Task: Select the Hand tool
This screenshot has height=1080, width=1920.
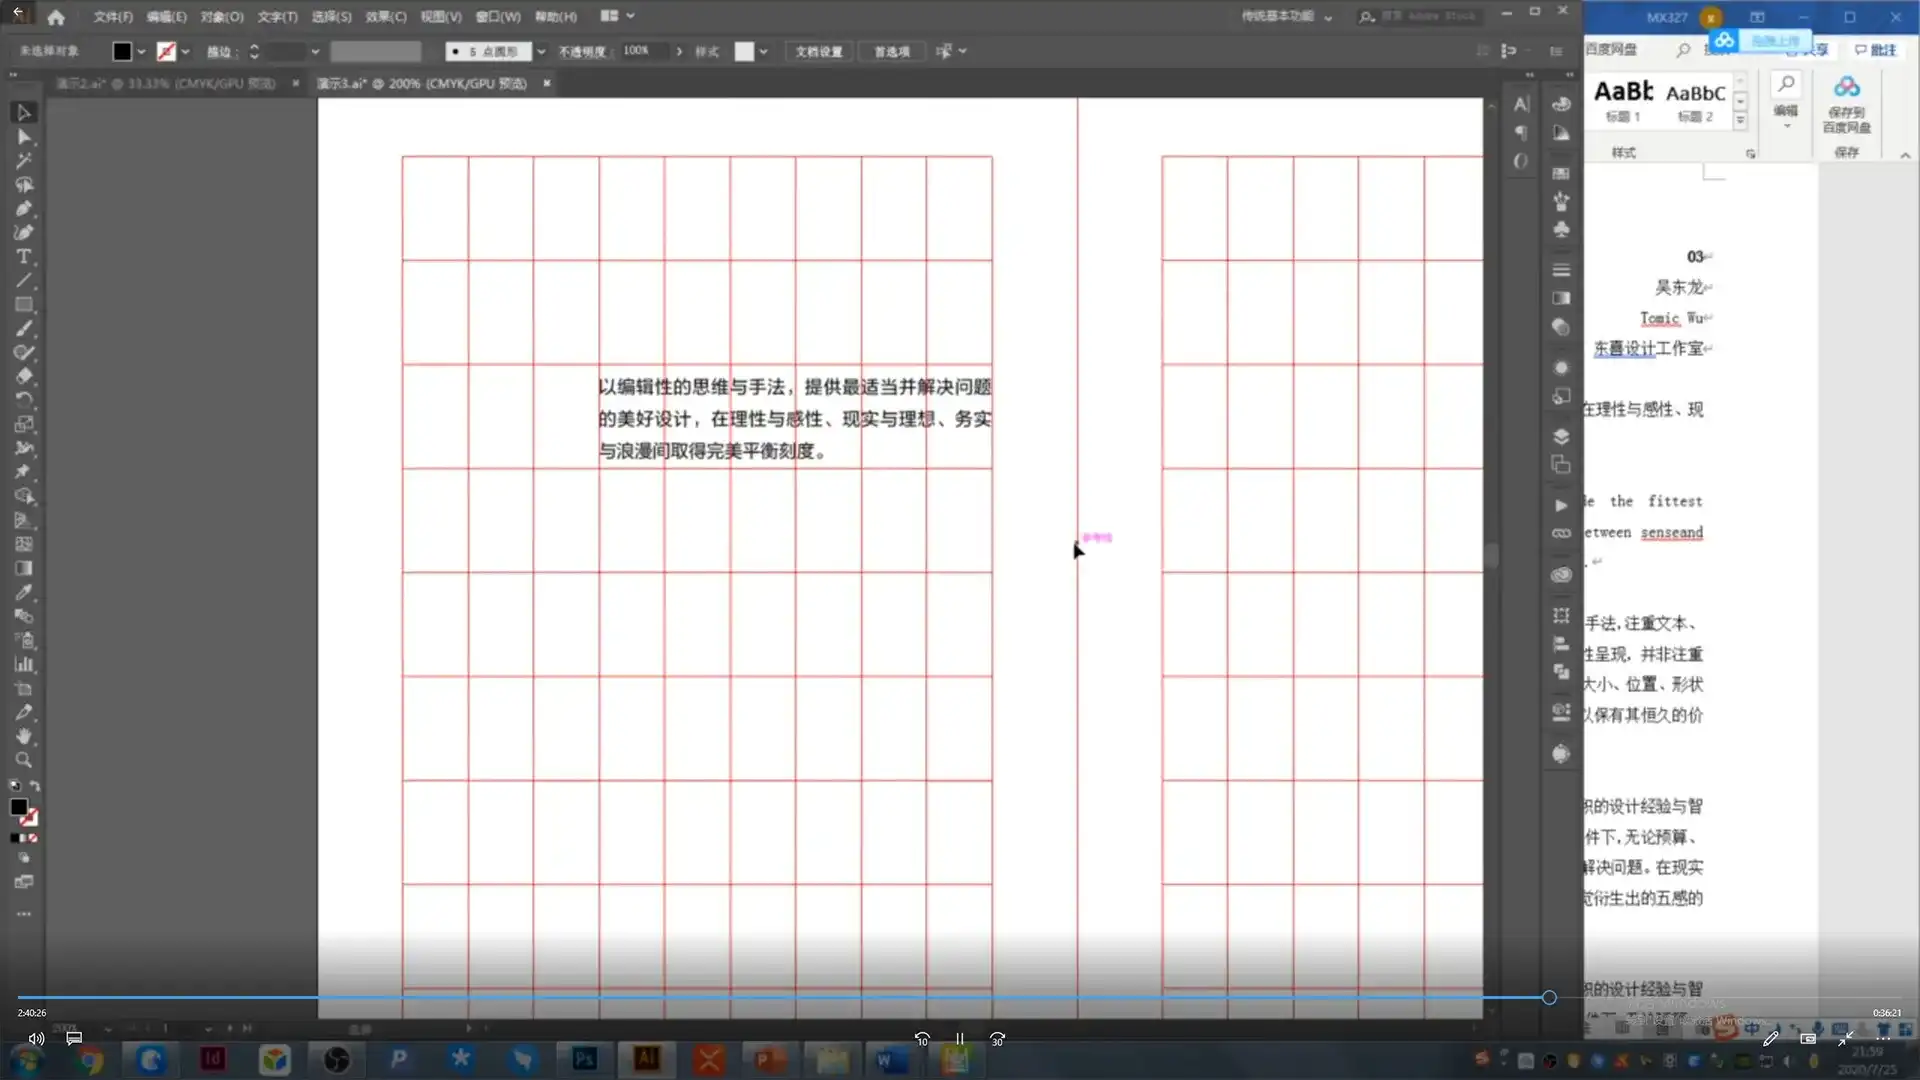Action: [24, 736]
